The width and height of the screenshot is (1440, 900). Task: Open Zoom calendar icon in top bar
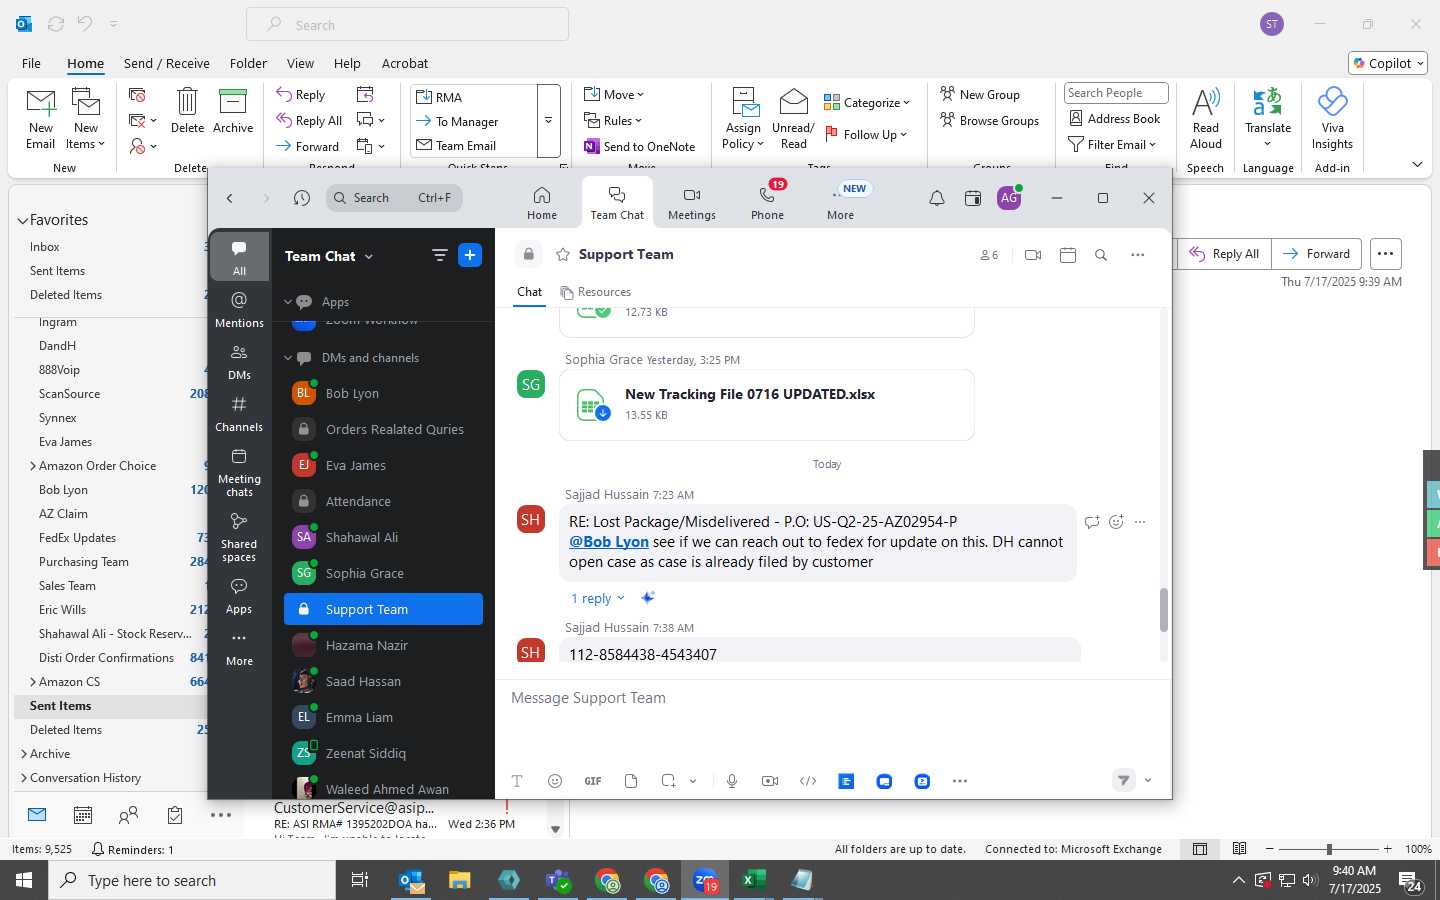point(973,199)
